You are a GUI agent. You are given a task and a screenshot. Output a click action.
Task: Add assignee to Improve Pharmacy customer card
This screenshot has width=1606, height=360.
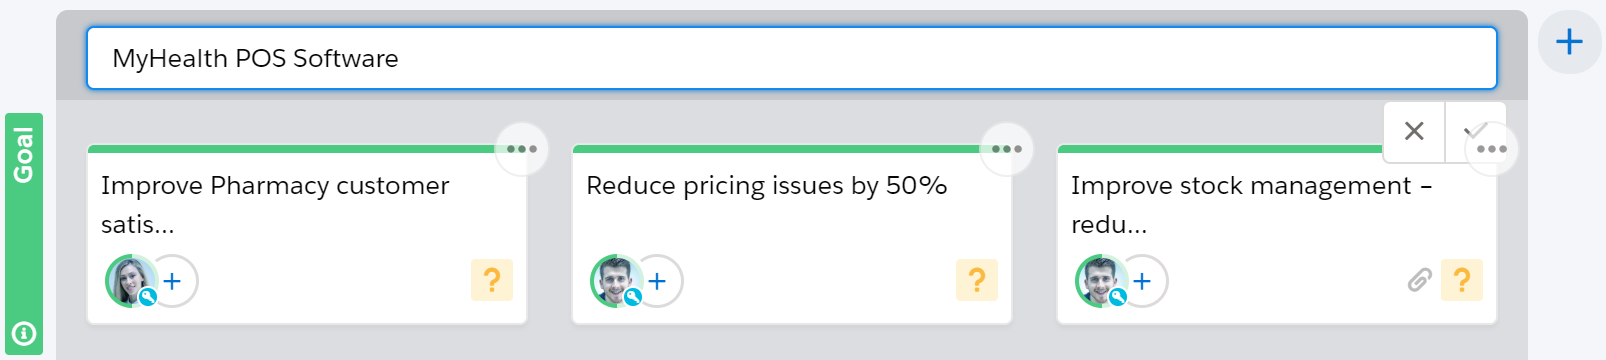pos(173,281)
